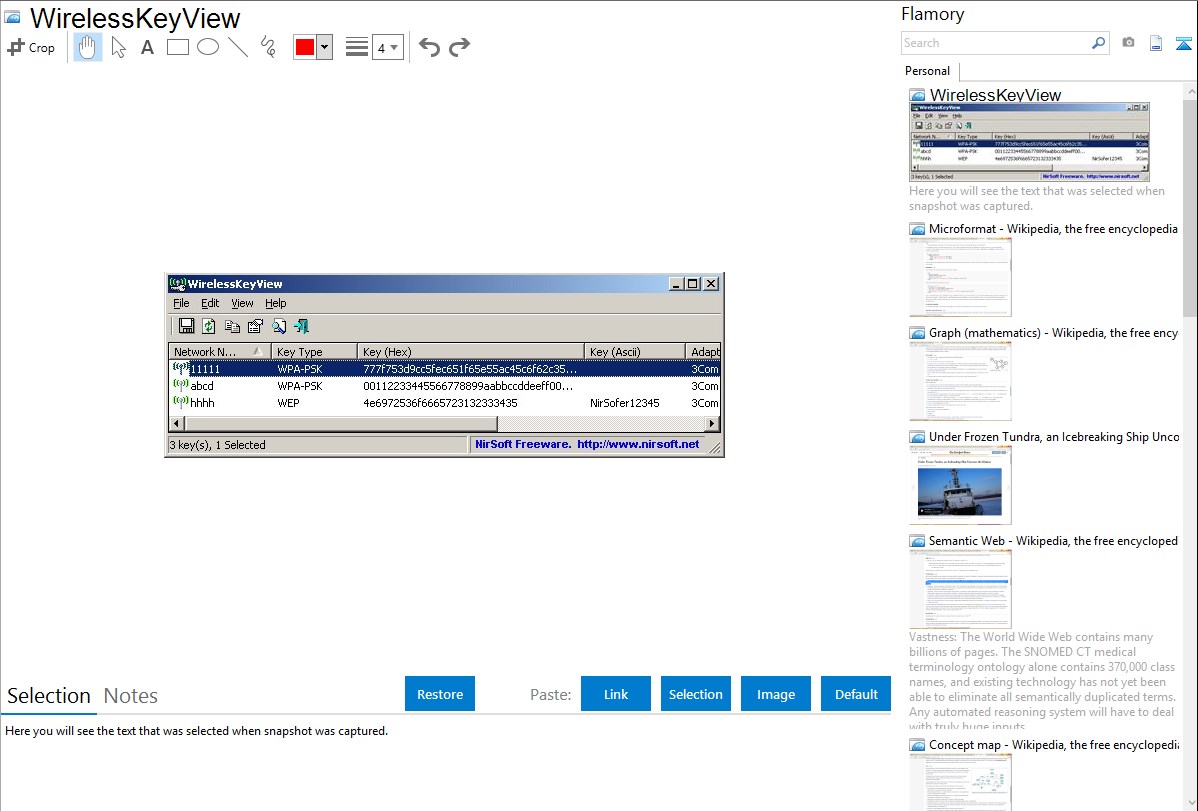The height and width of the screenshot is (811, 1198).
Task: Select the 11111 network row
Action: [444, 369]
